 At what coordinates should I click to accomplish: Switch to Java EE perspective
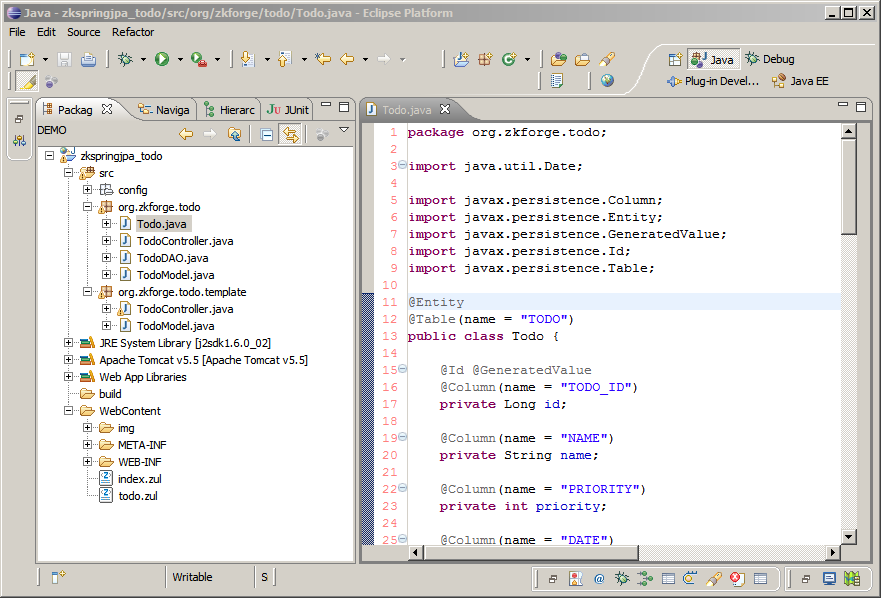(x=800, y=81)
